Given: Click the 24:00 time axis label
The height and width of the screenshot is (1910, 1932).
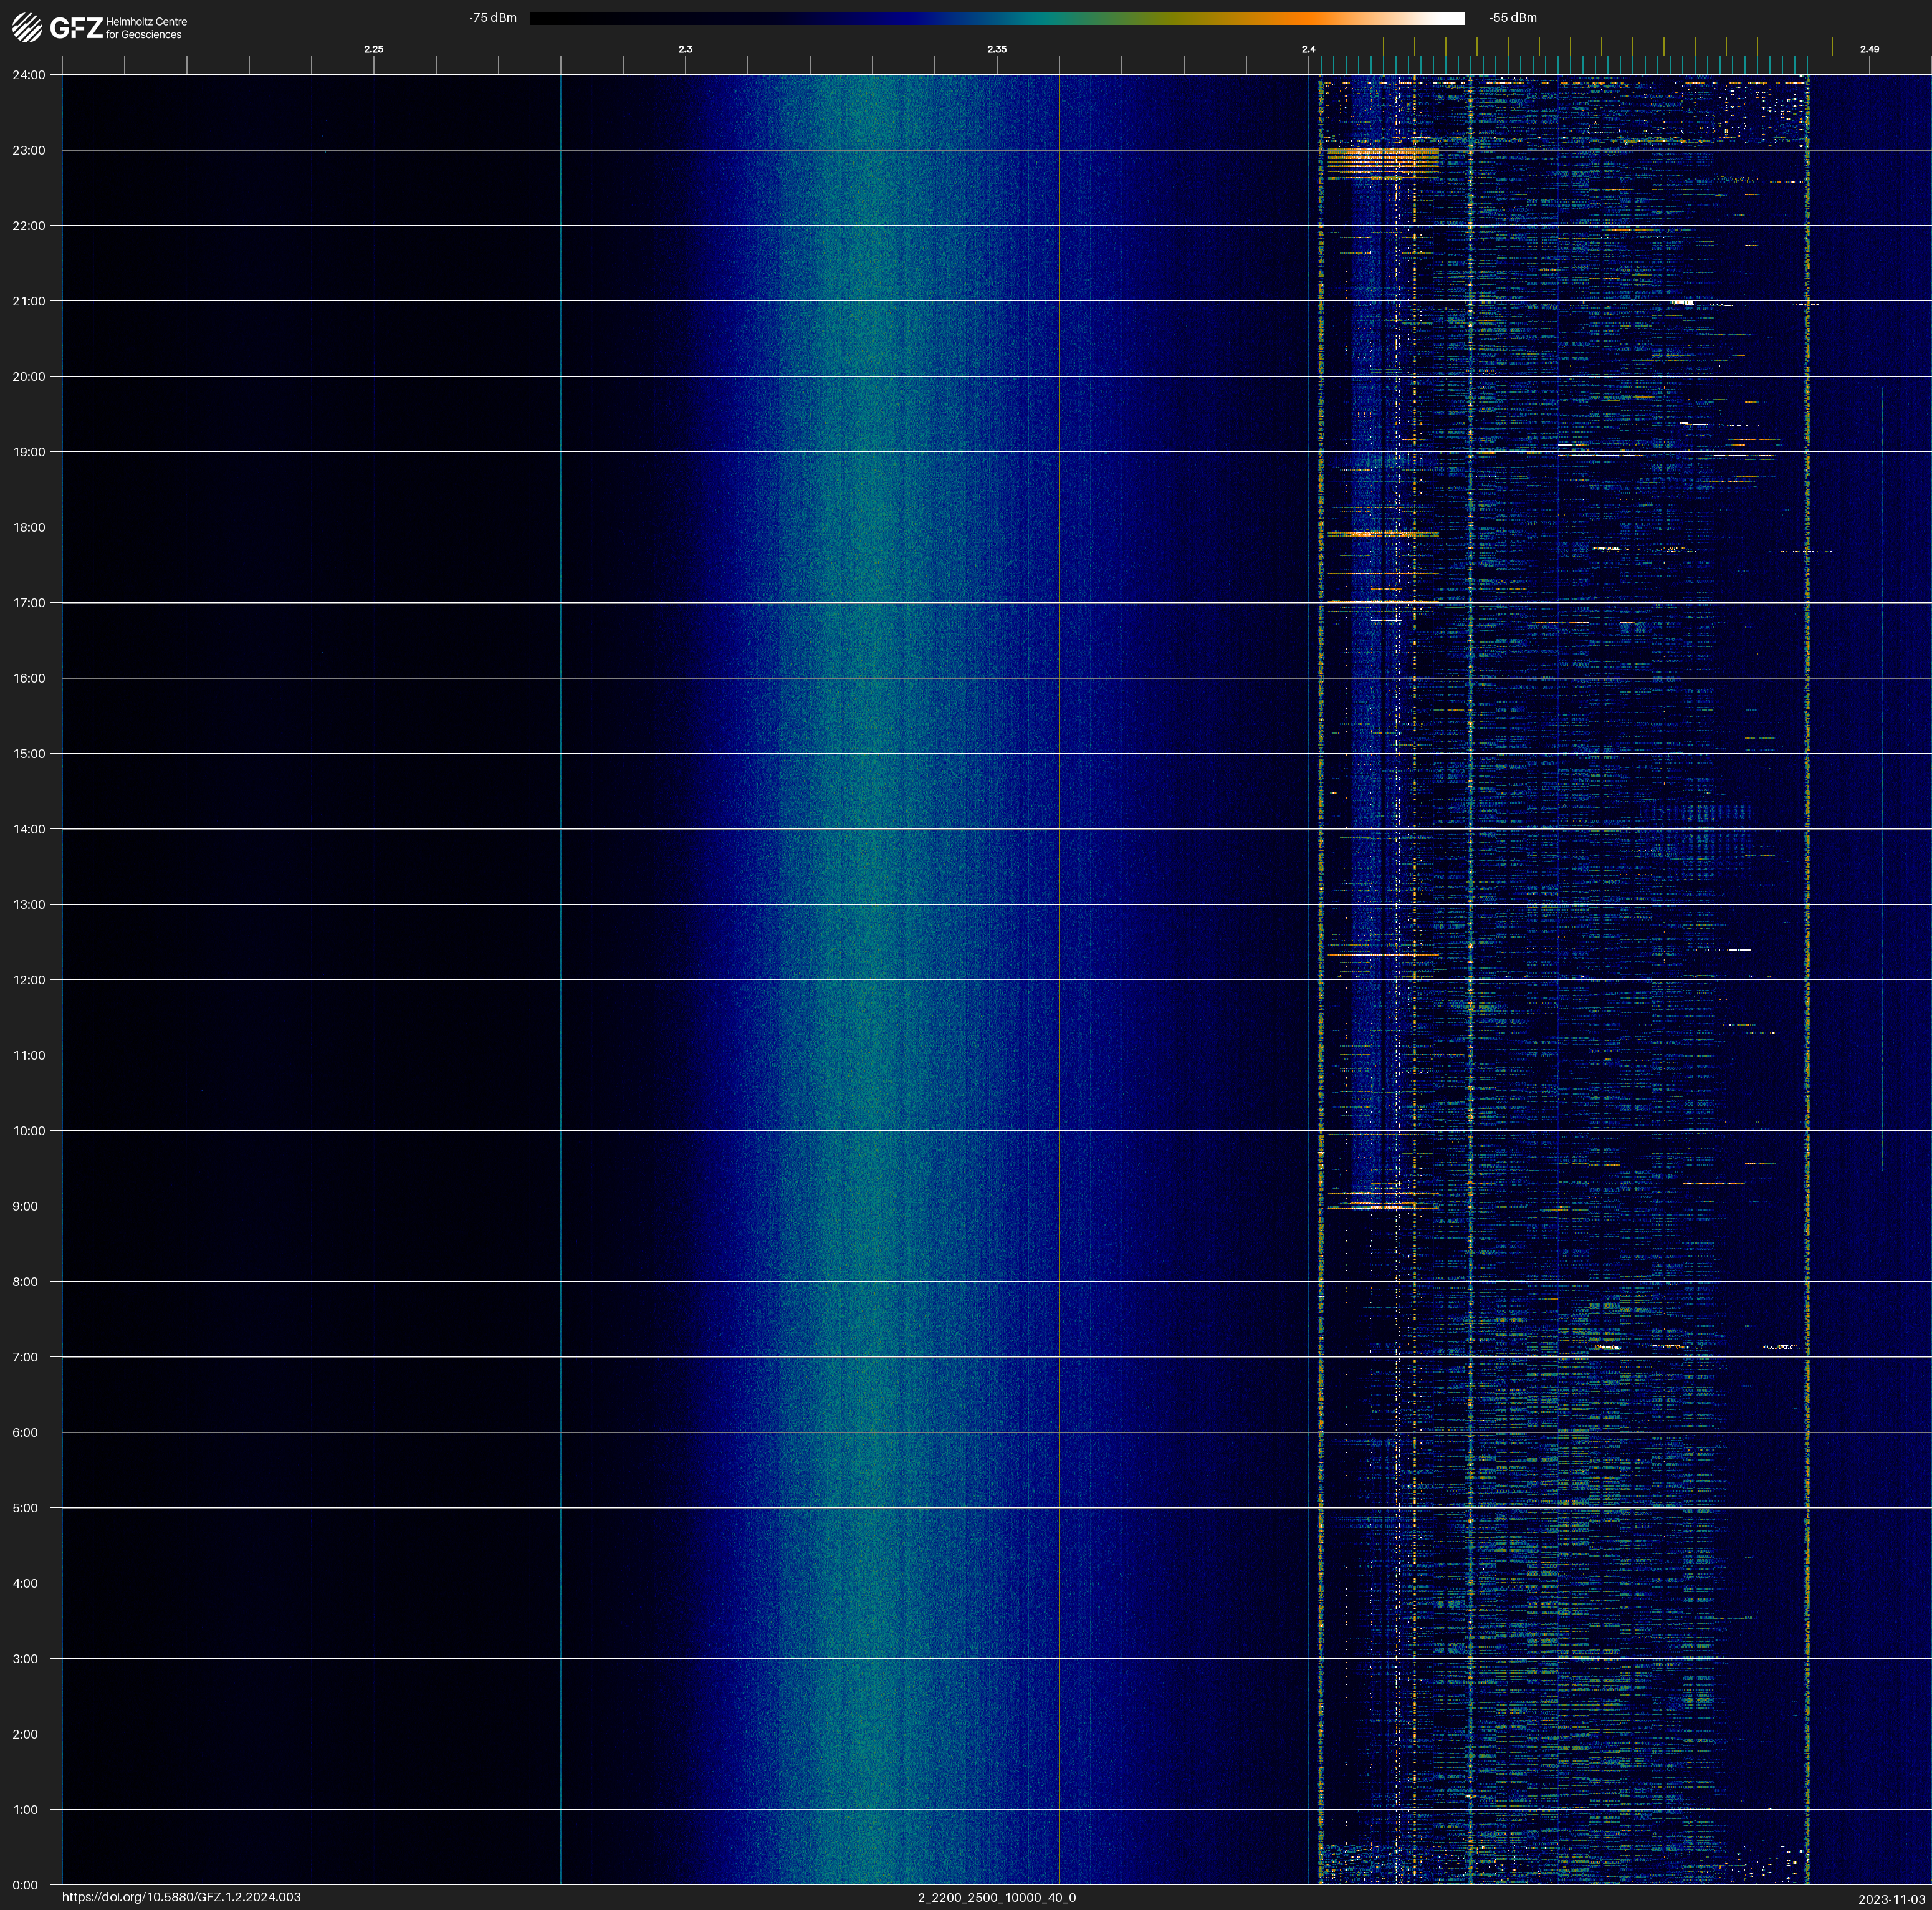Looking at the screenshot, I should point(28,75).
